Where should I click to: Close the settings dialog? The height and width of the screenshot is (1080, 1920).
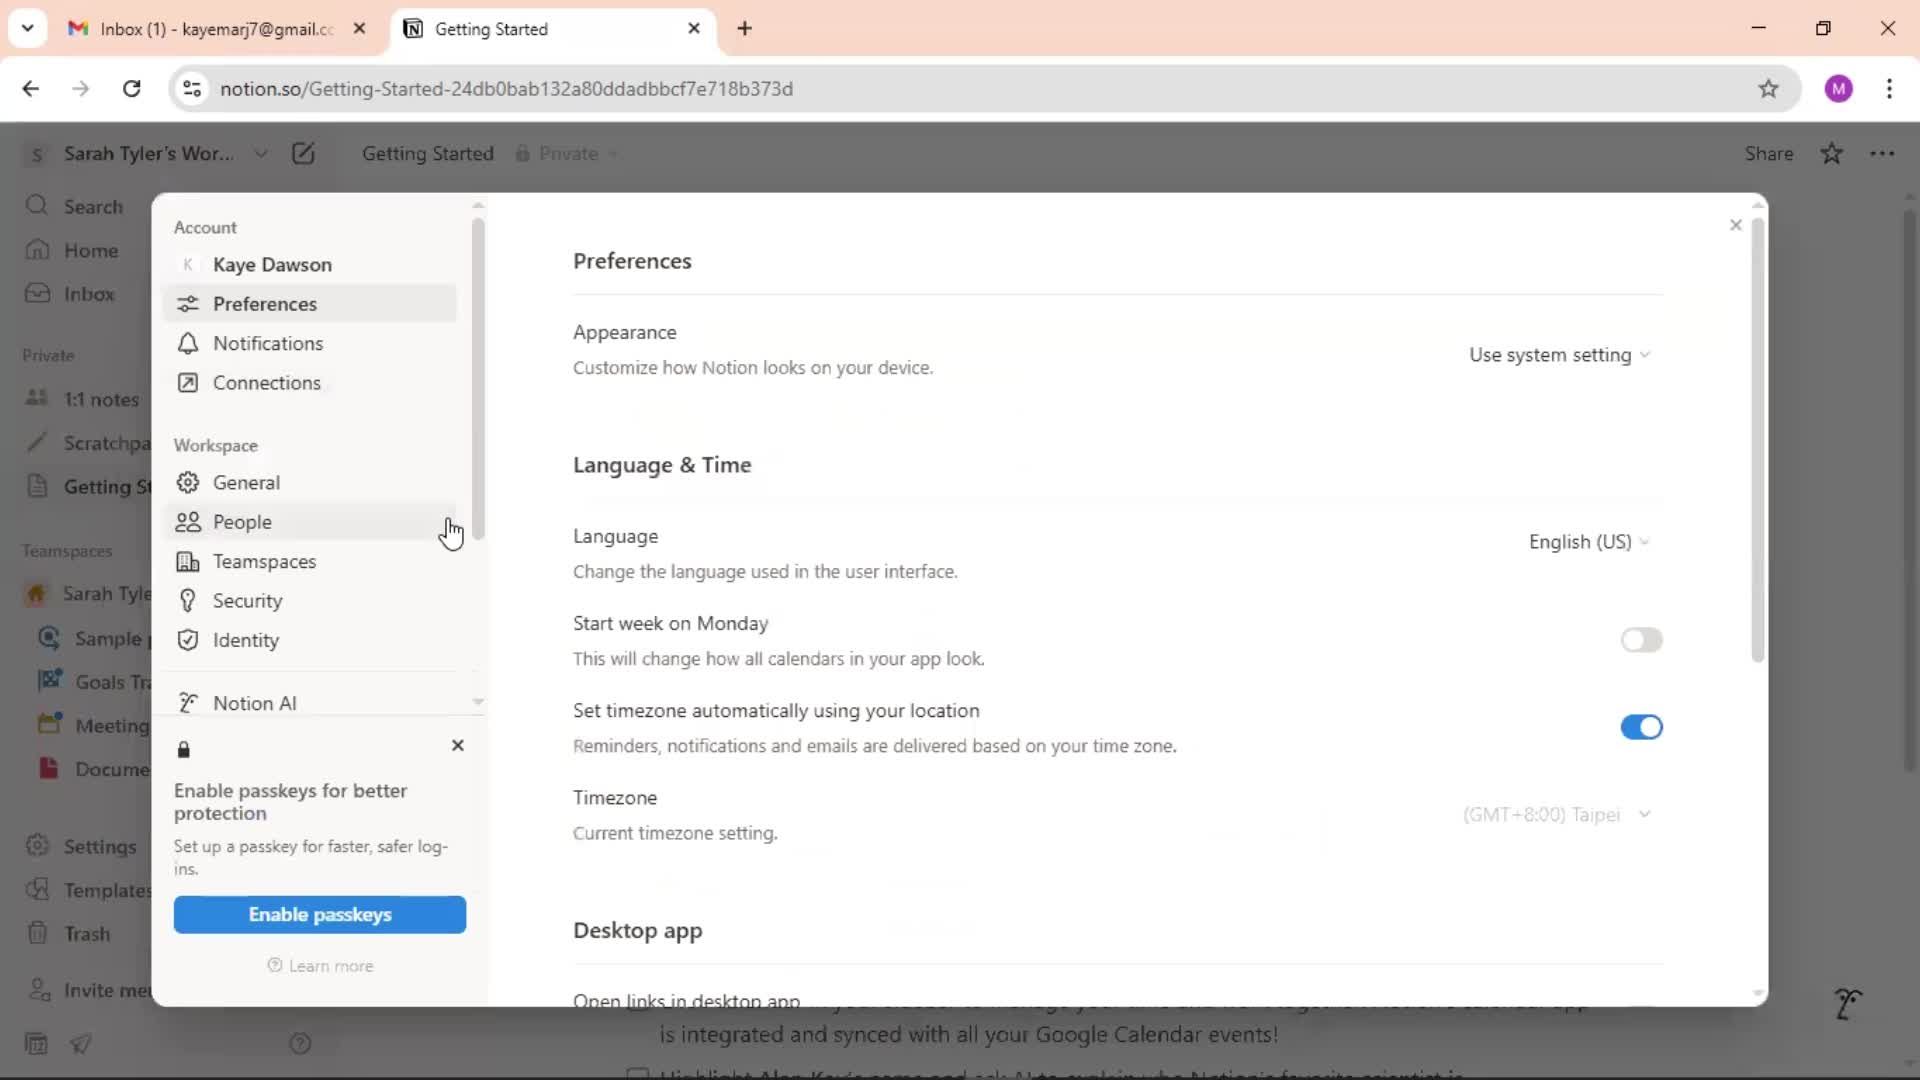click(x=1736, y=225)
